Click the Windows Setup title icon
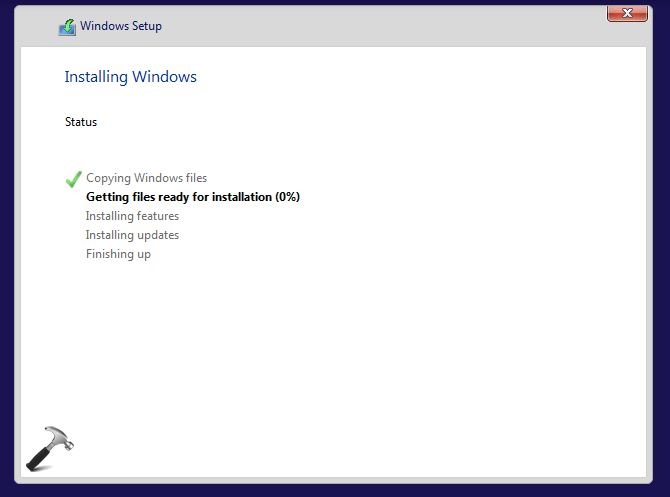Viewport: 670px width, 497px height. pyautogui.click(x=68, y=27)
